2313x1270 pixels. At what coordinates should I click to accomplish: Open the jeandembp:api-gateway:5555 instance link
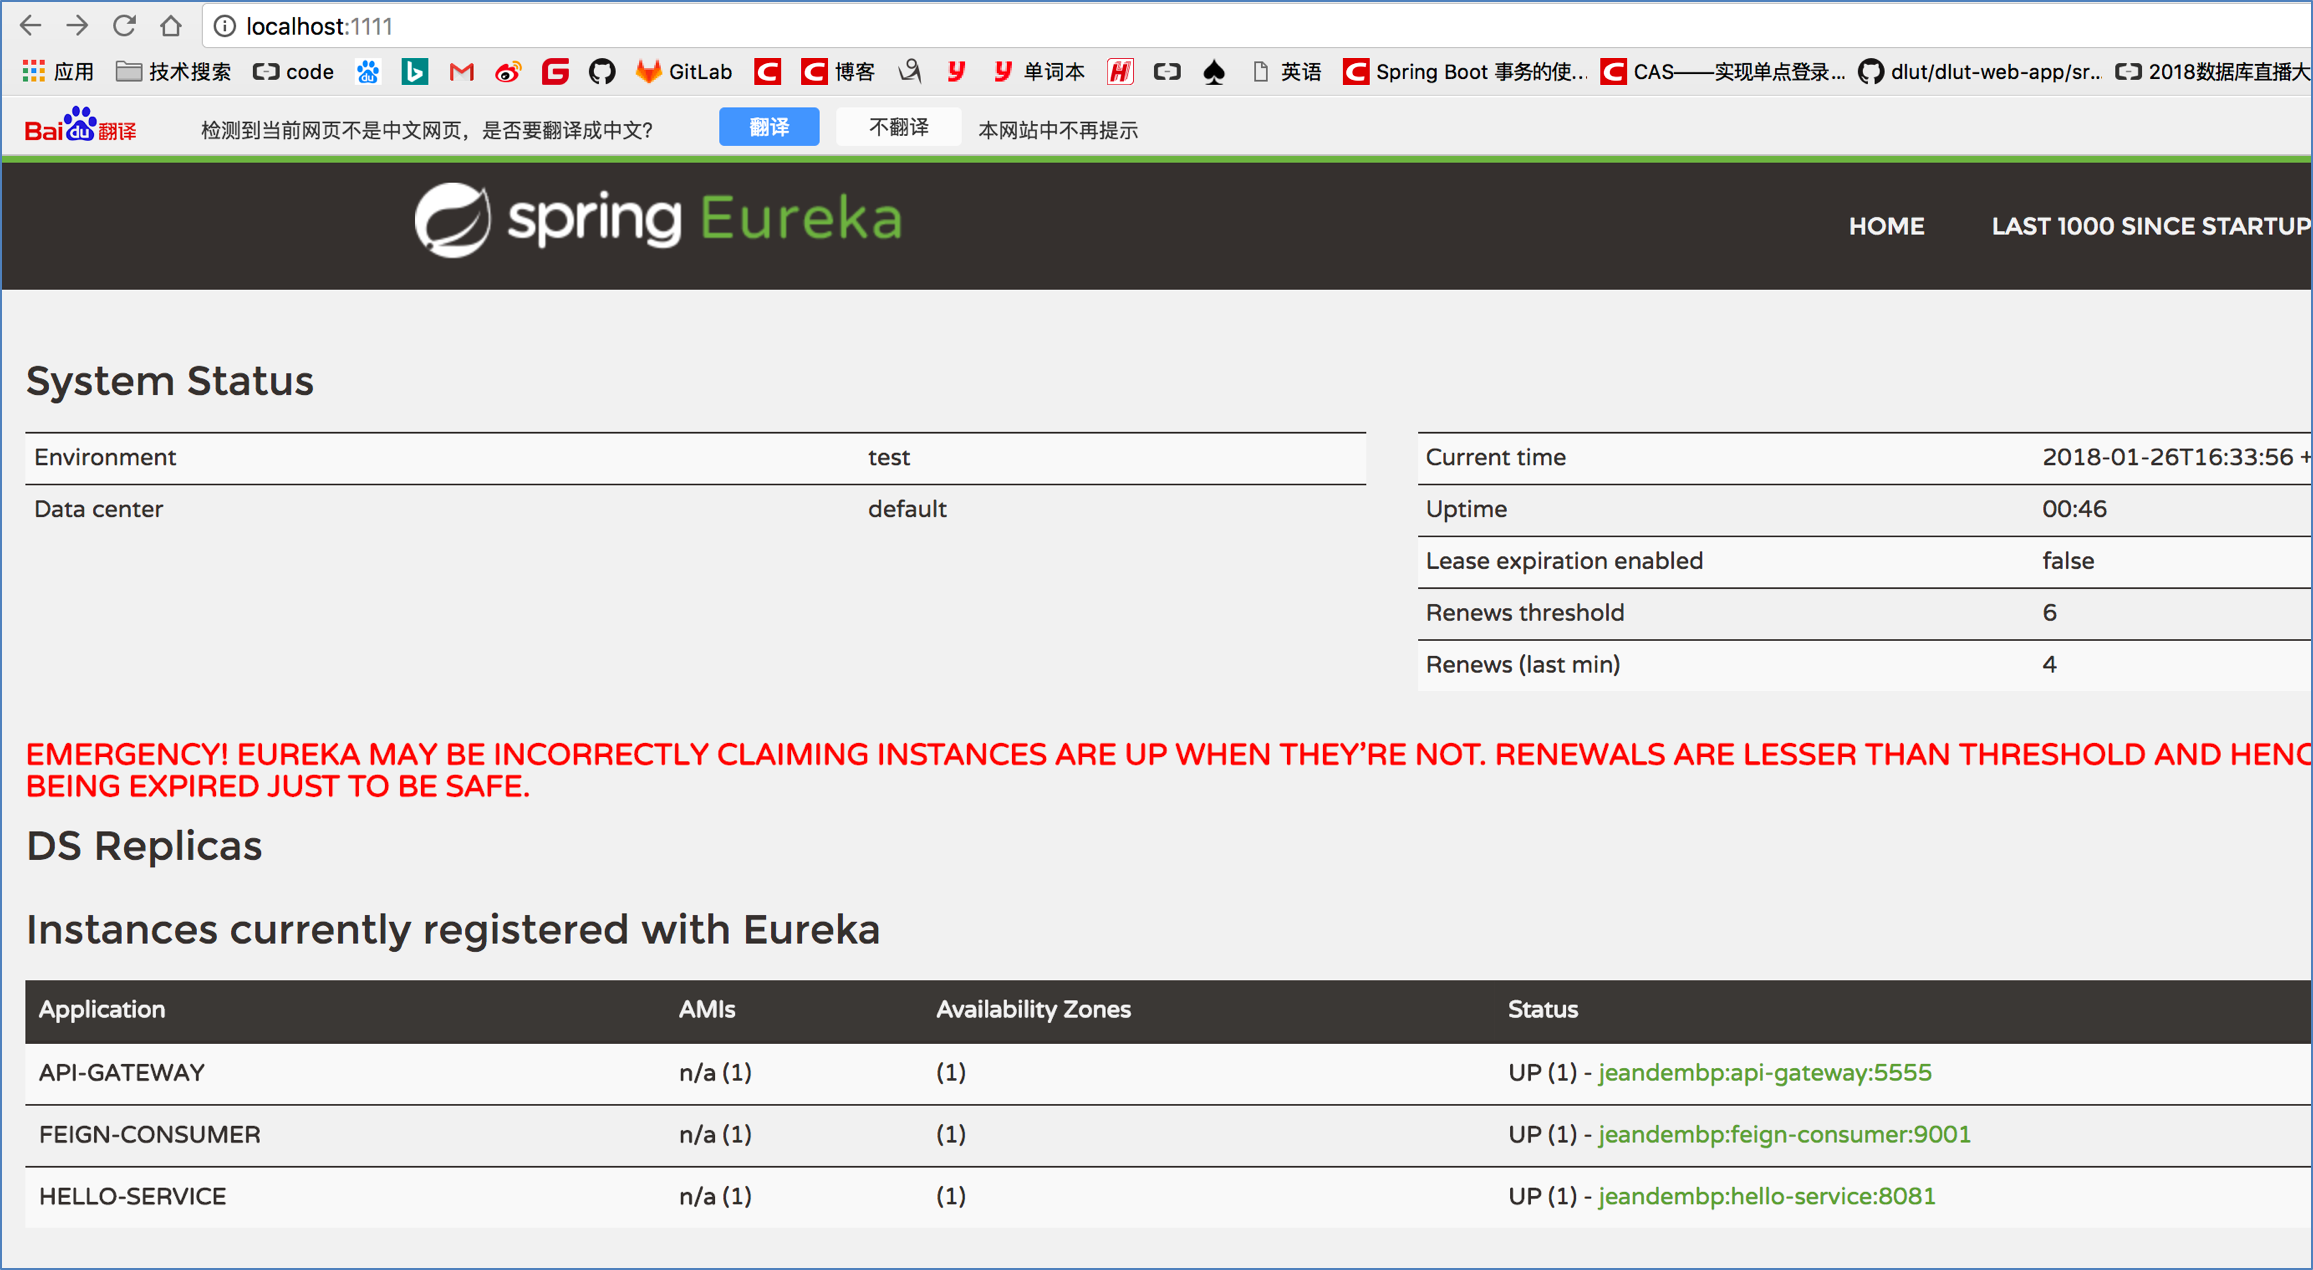[x=1764, y=1073]
